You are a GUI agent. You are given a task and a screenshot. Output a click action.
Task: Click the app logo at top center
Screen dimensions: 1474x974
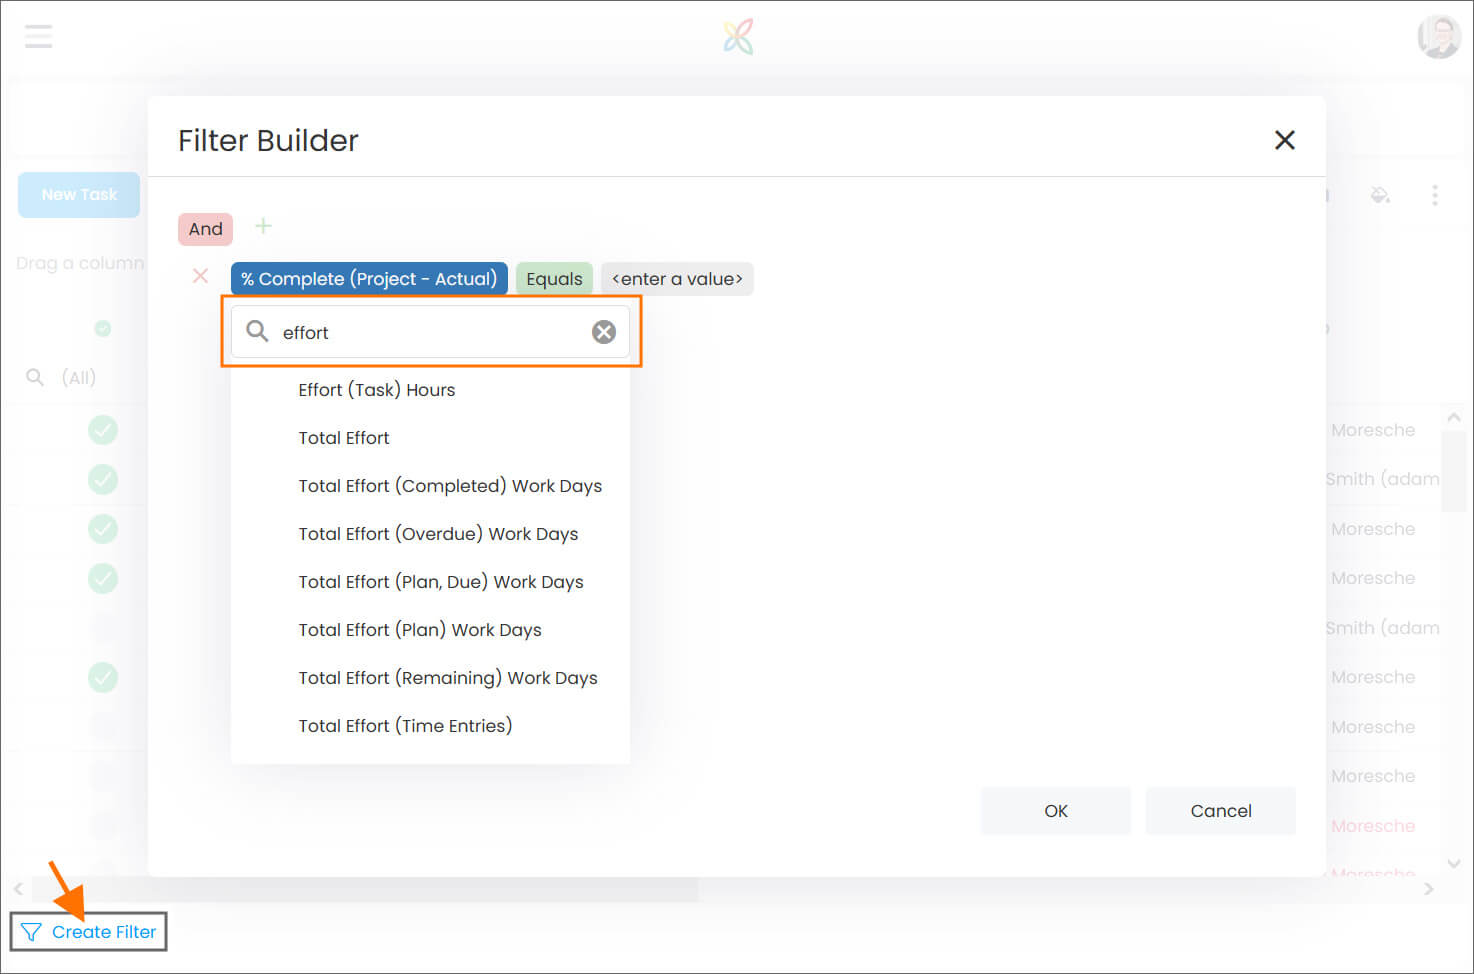point(737,36)
